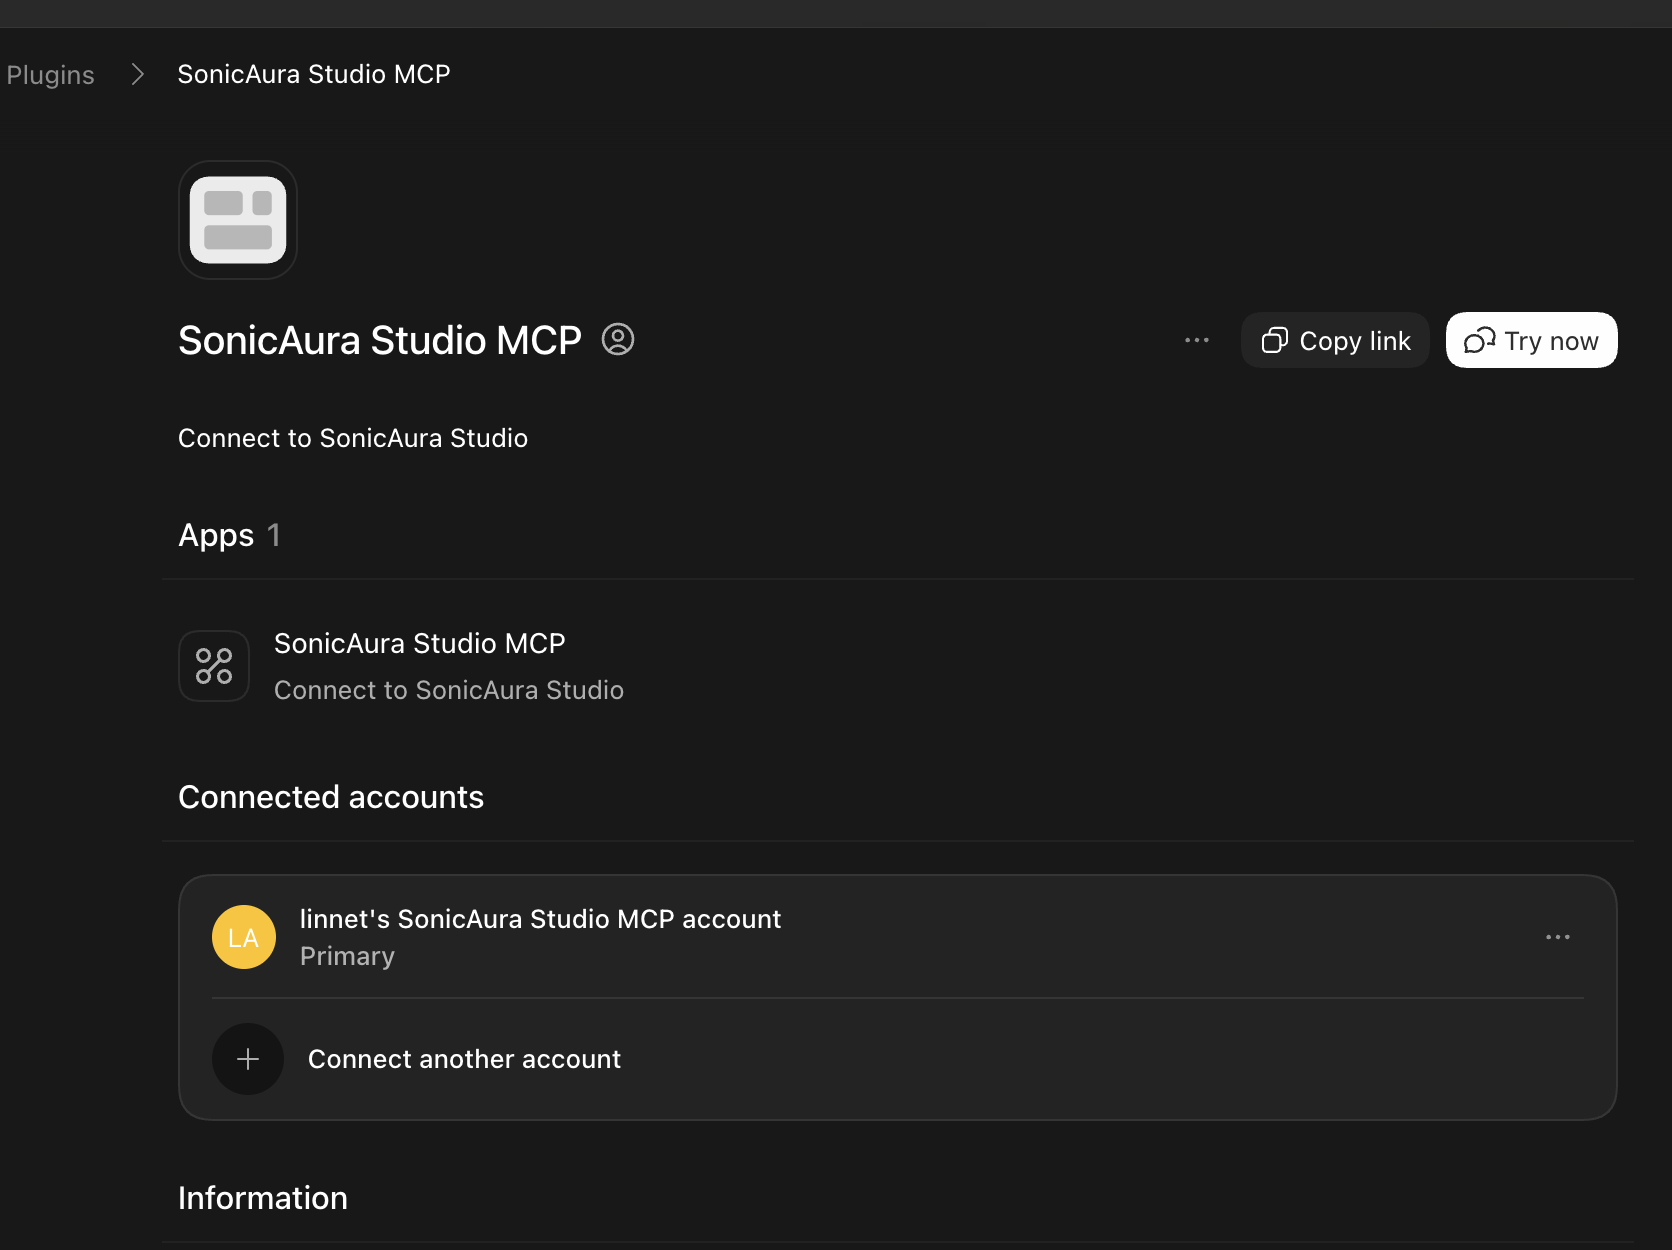Copy the plugin link

[x=1335, y=340]
